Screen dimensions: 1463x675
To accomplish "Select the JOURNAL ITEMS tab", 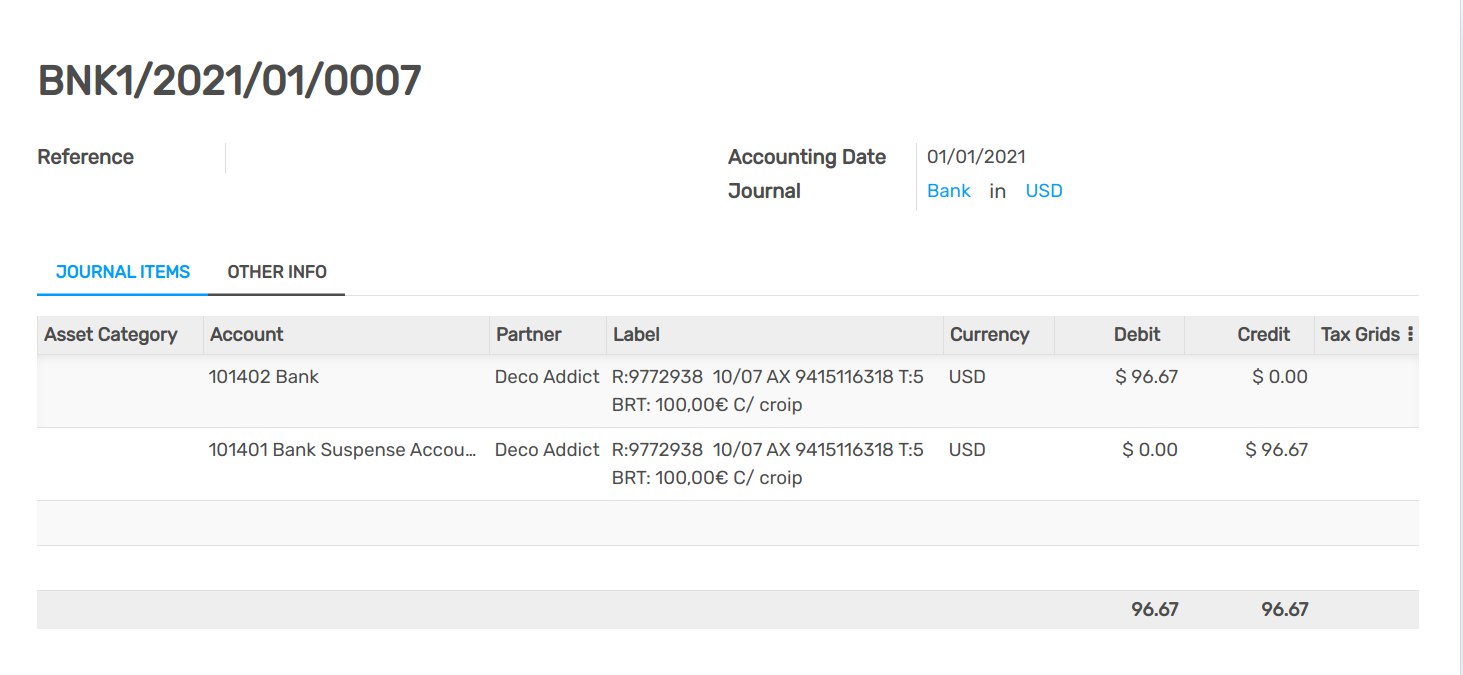I will (122, 271).
